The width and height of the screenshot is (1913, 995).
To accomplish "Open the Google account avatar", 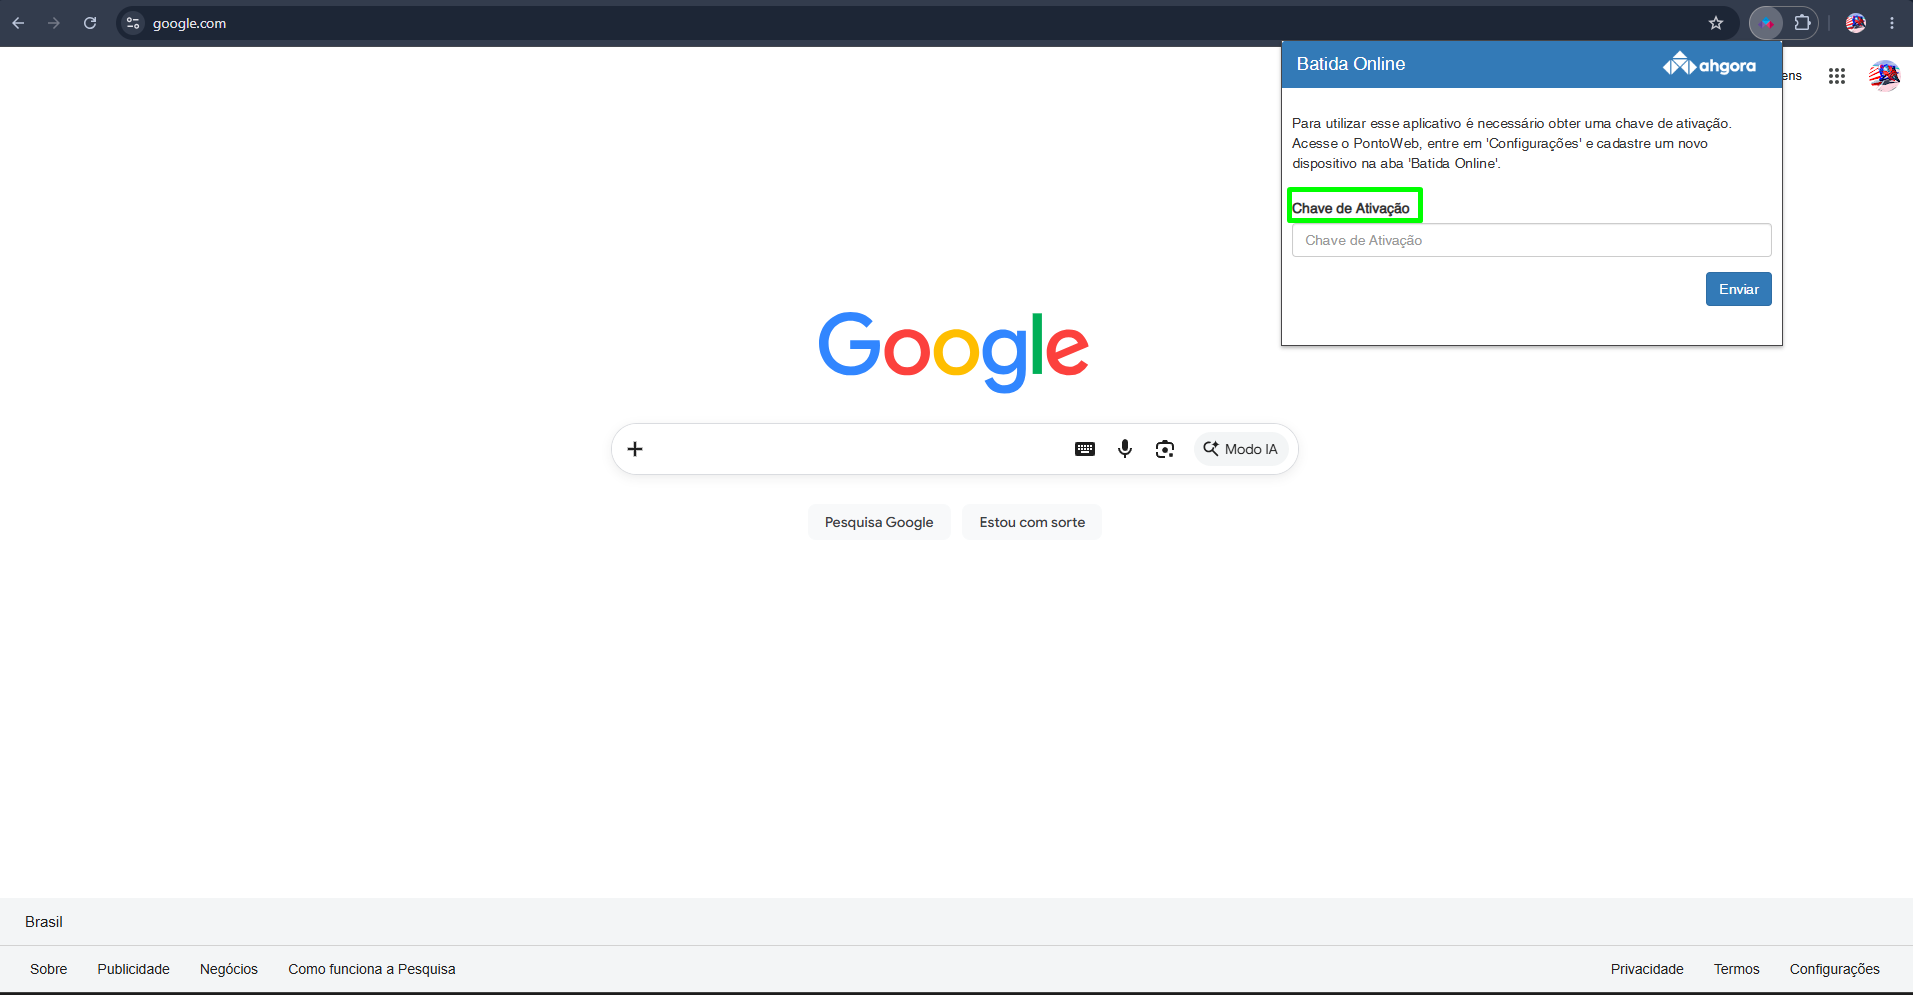I will pos(1884,76).
